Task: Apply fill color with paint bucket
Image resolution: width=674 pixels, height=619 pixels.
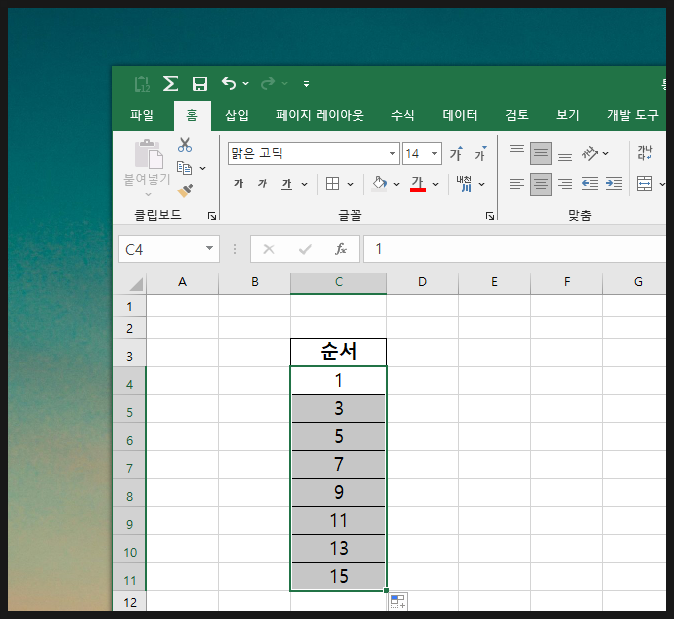Action: click(x=379, y=184)
